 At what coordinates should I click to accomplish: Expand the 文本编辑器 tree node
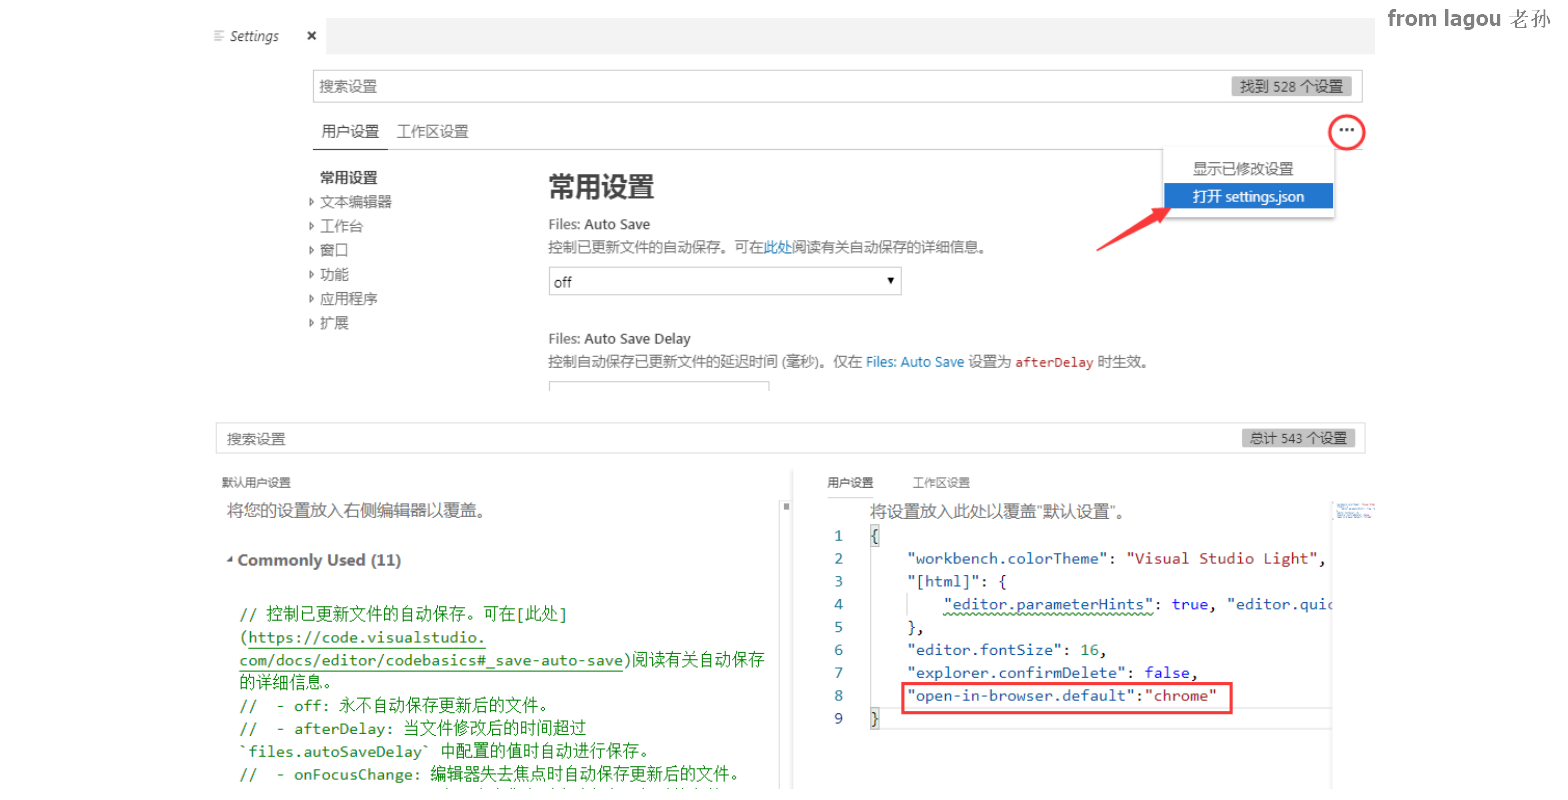355,202
